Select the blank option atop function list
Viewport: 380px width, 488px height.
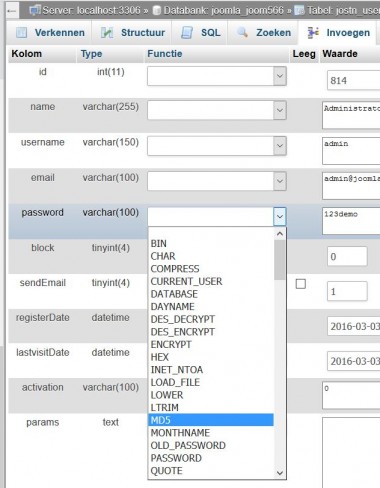pyautogui.click(x=211, y=232)
